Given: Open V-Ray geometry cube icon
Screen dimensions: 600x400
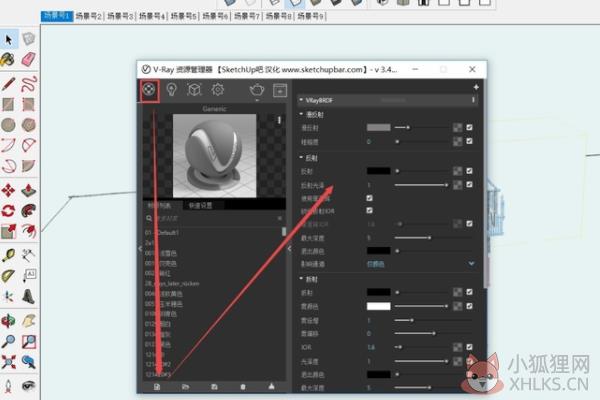Looking at the screenshot, I should (194, 90).
